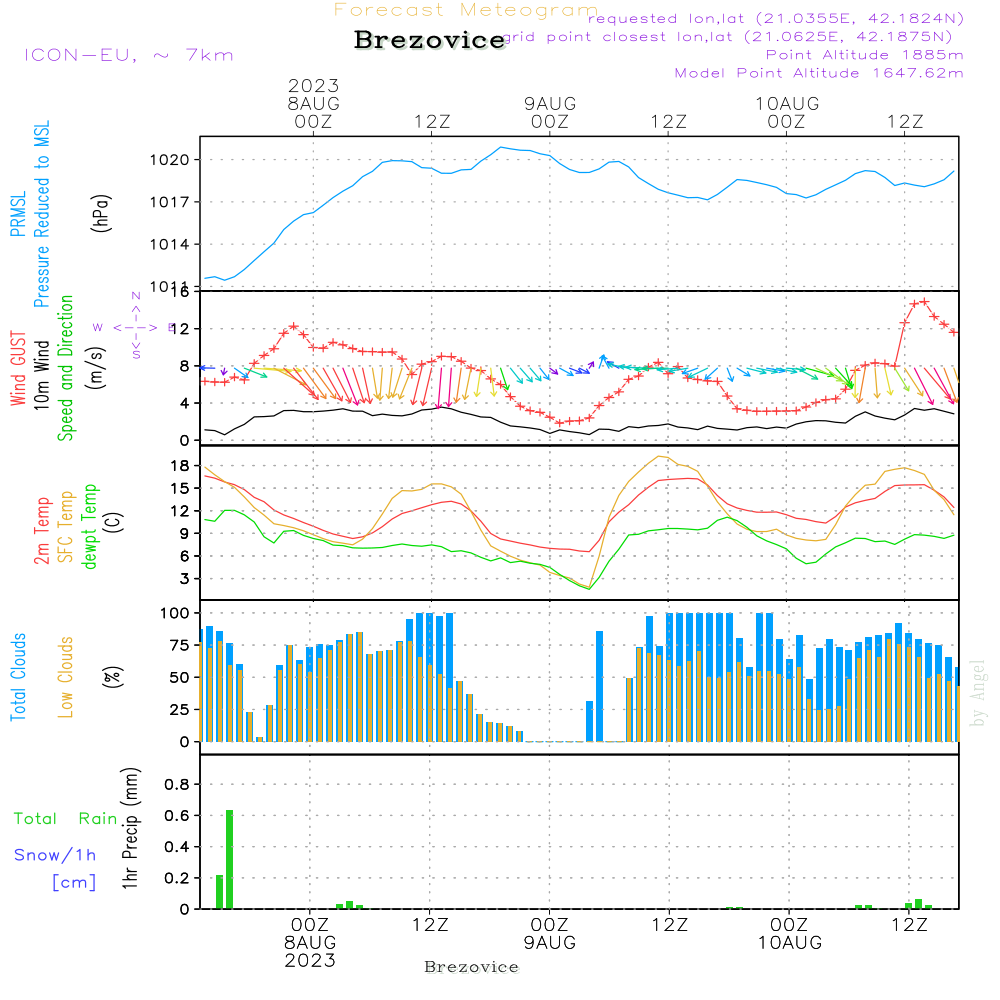The width and height of the screenshot is (1000, 1000).
Task: Click the tallest green rain bar
Action: point(230,859)
